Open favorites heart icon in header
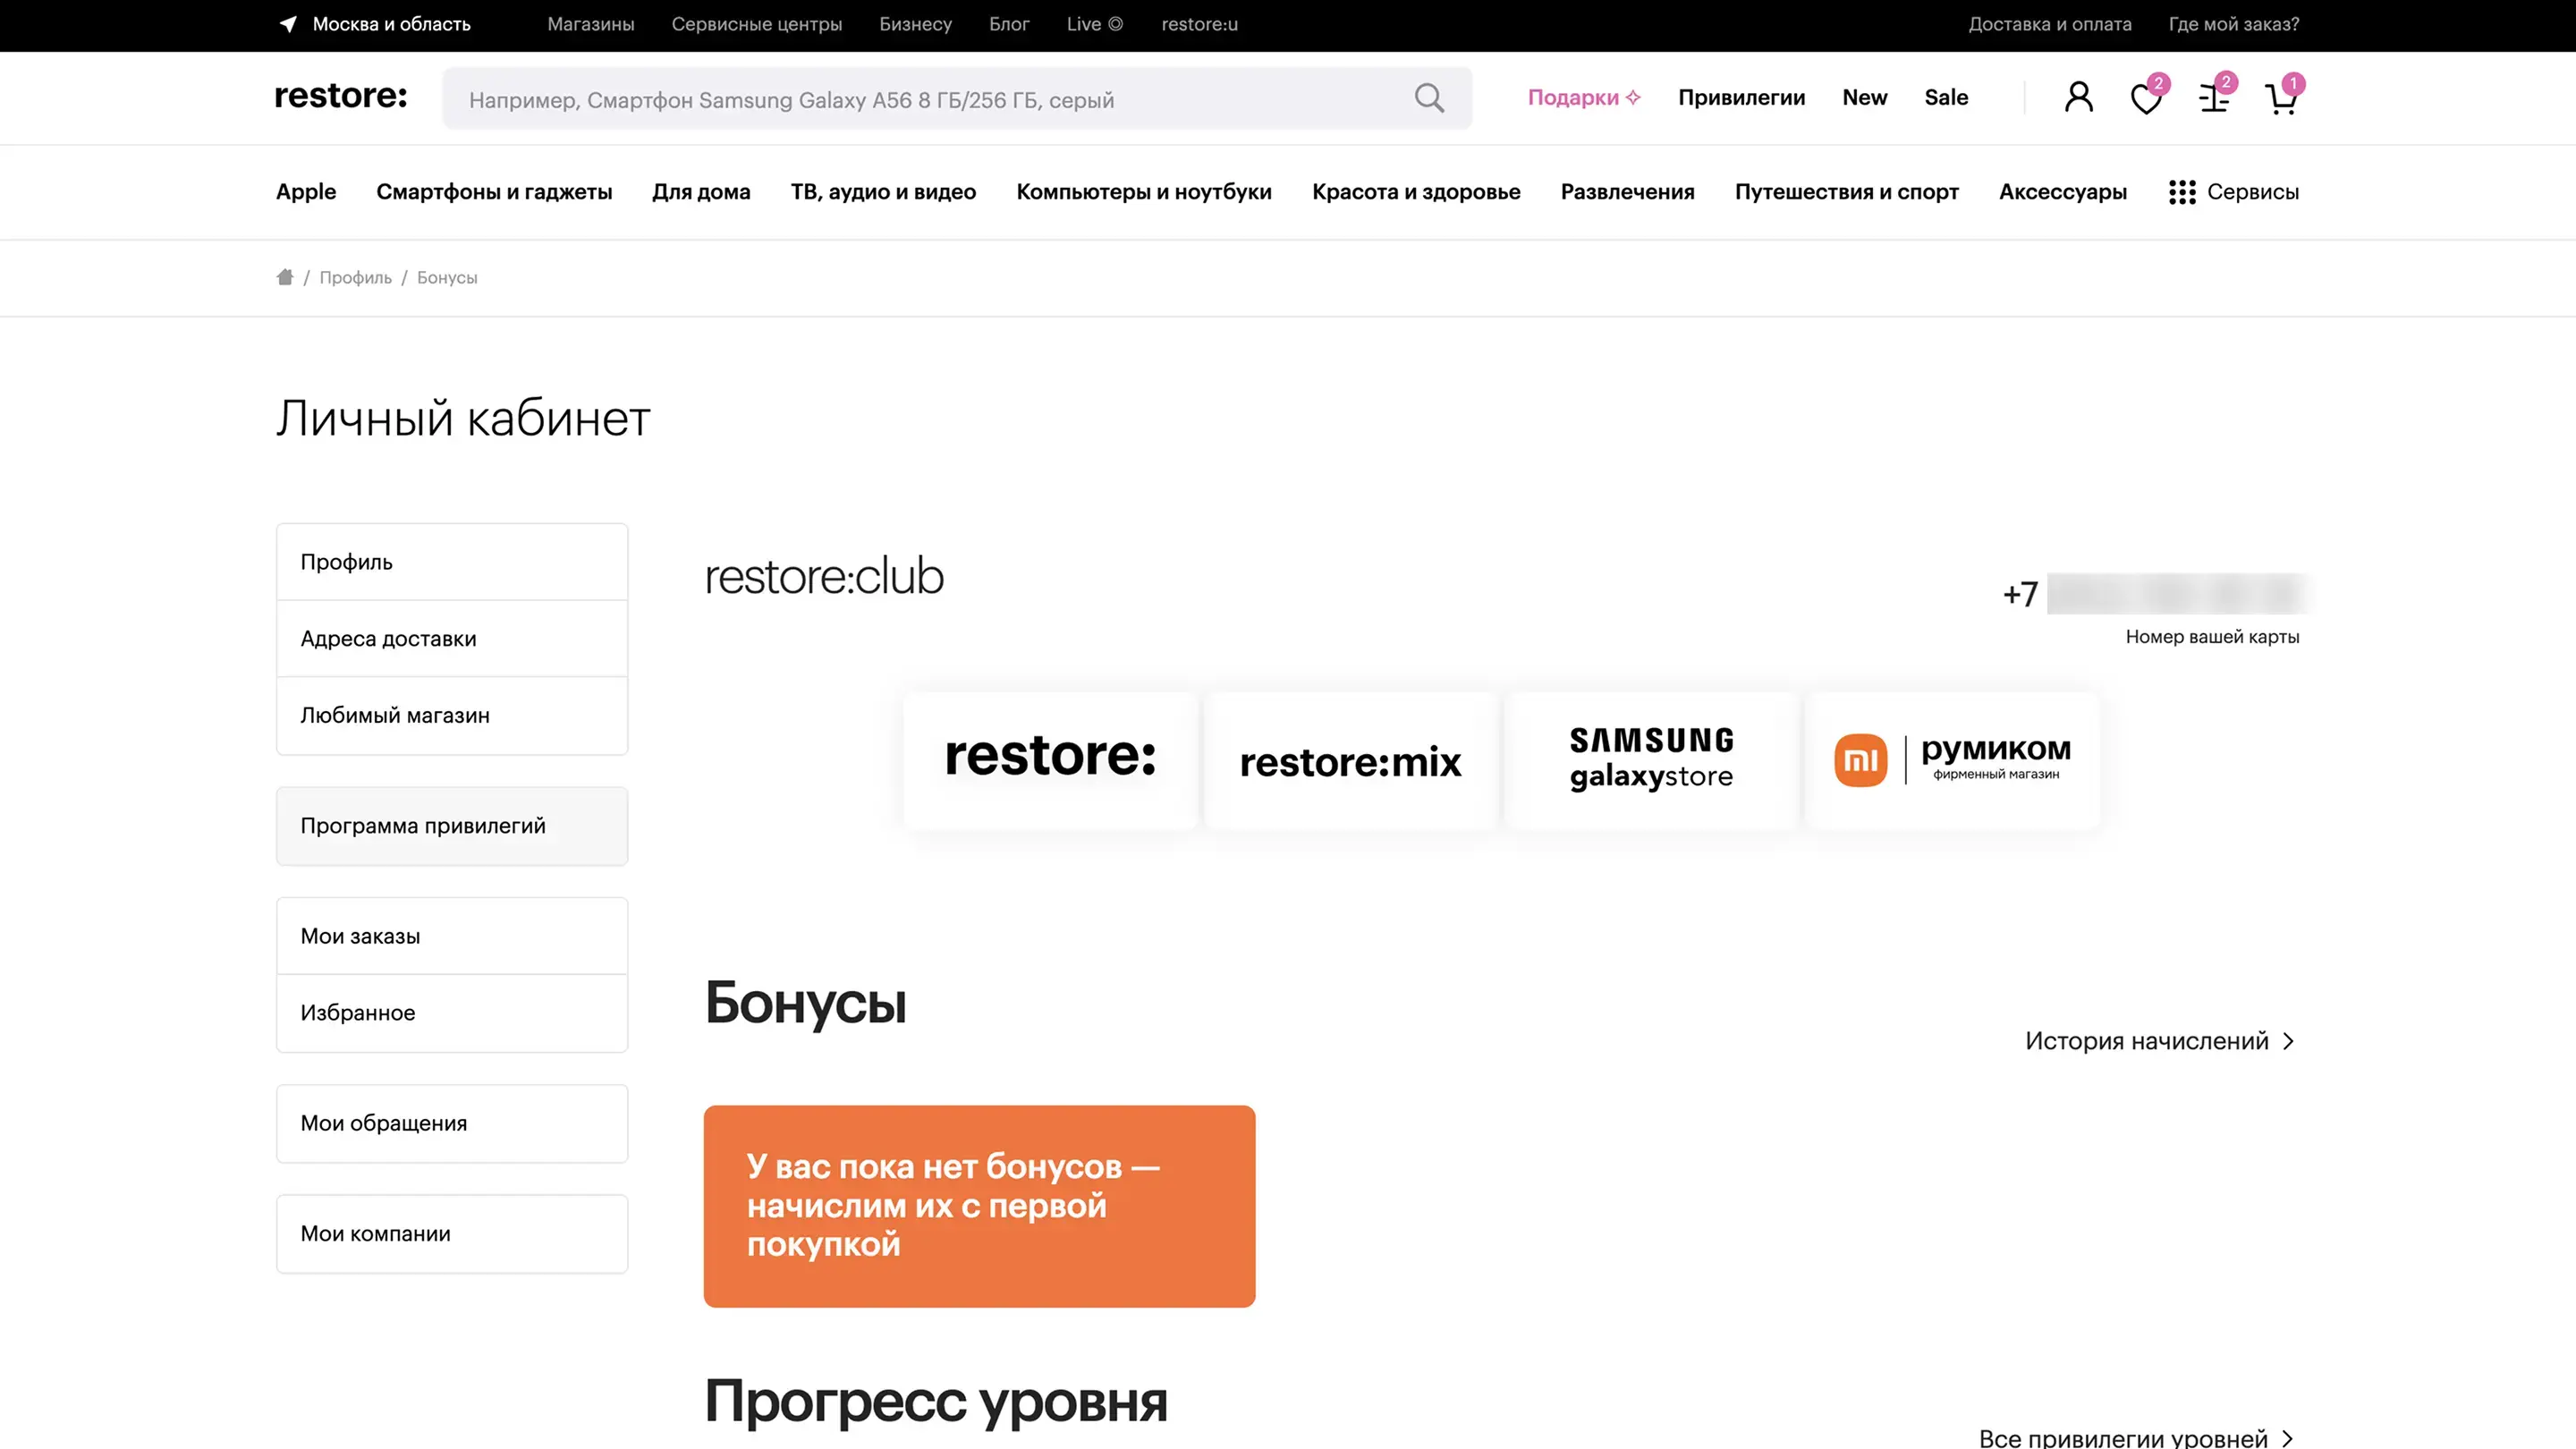Viewport: 2576px width, 1449px height. (x=2145, y=98)
